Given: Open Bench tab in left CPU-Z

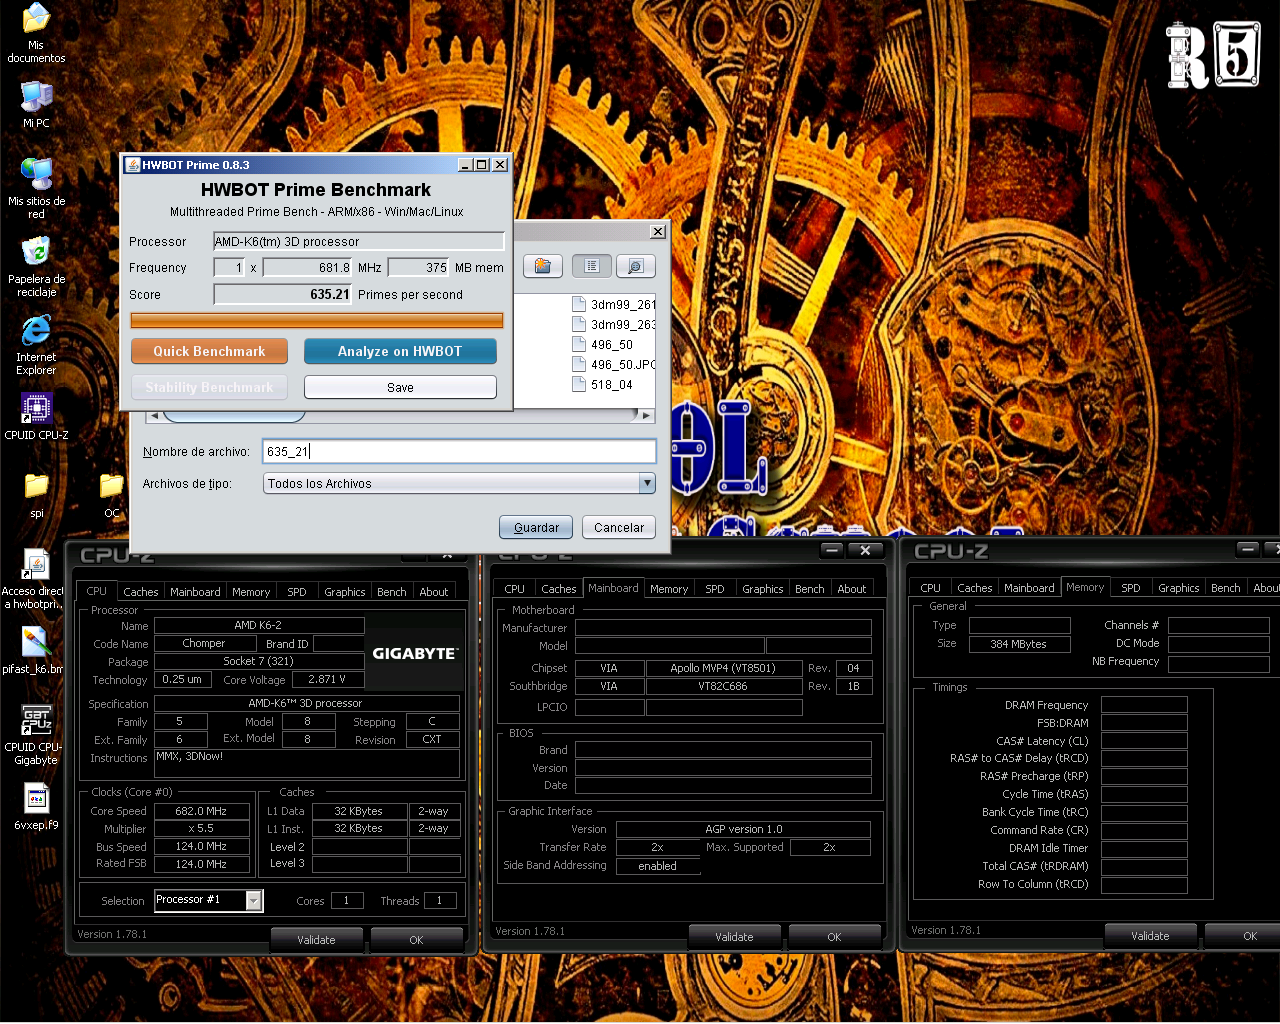Looking at the screenshot, I should [392, 592].
